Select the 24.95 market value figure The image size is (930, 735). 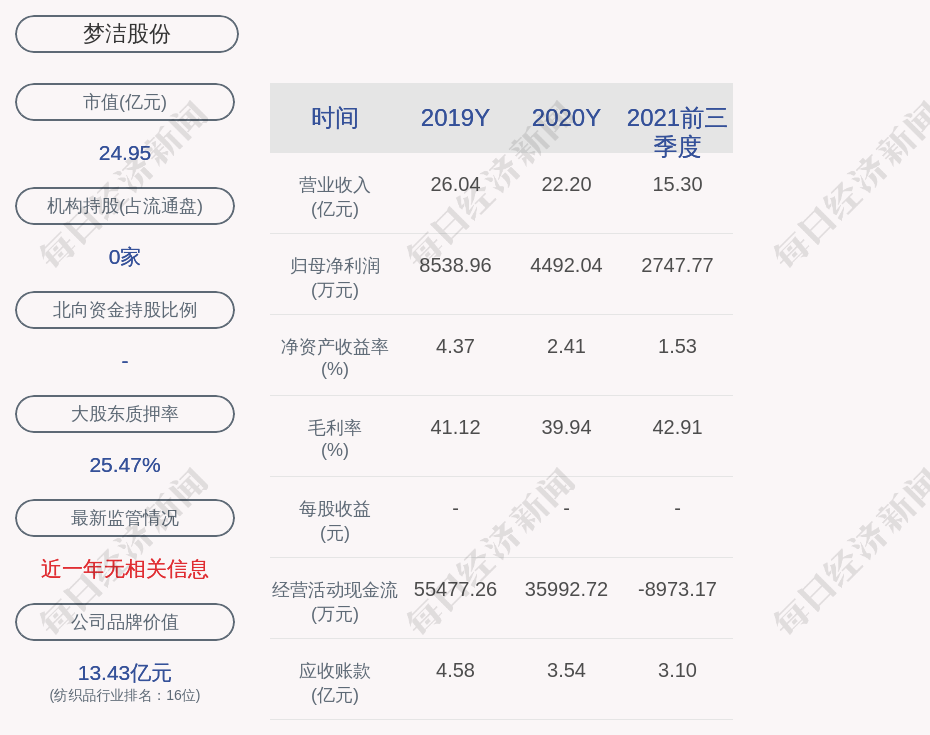click(x=125, y=153)
